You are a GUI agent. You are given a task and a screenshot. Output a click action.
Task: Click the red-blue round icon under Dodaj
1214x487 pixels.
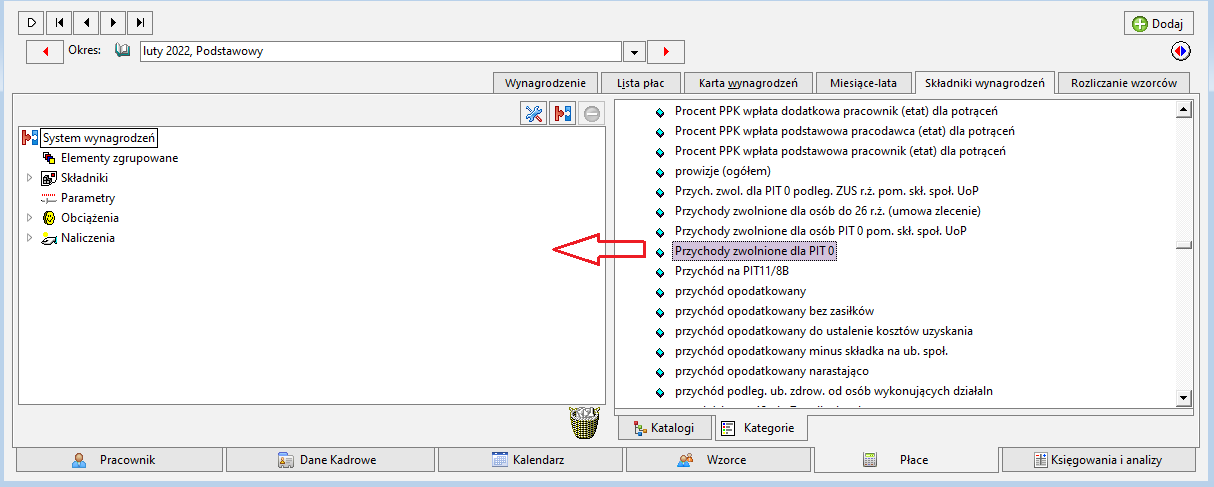1181,51
